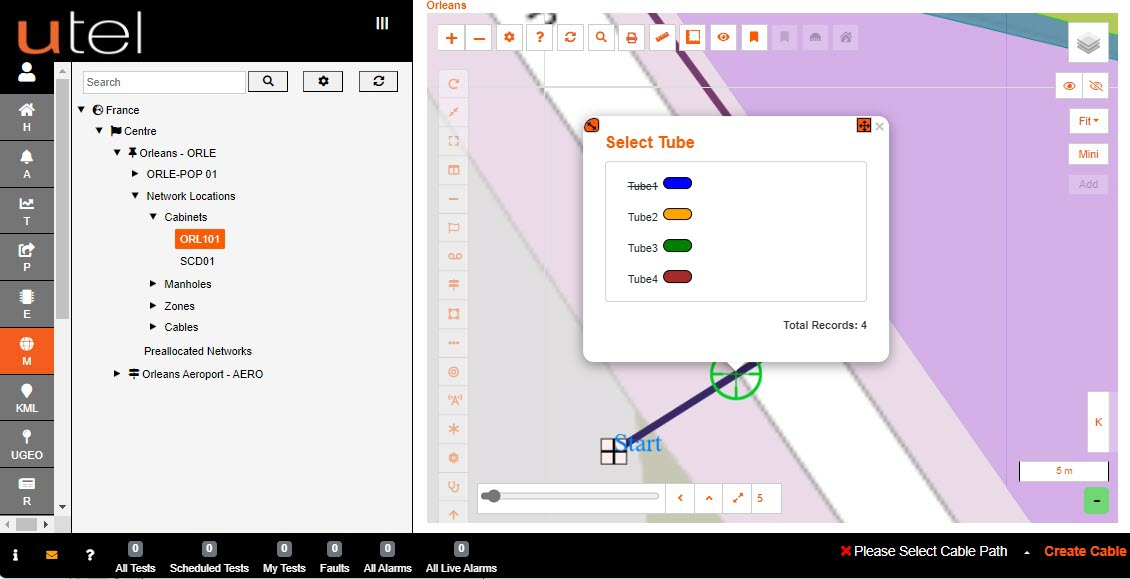Open the map search magnifier tool

(601, 37)
